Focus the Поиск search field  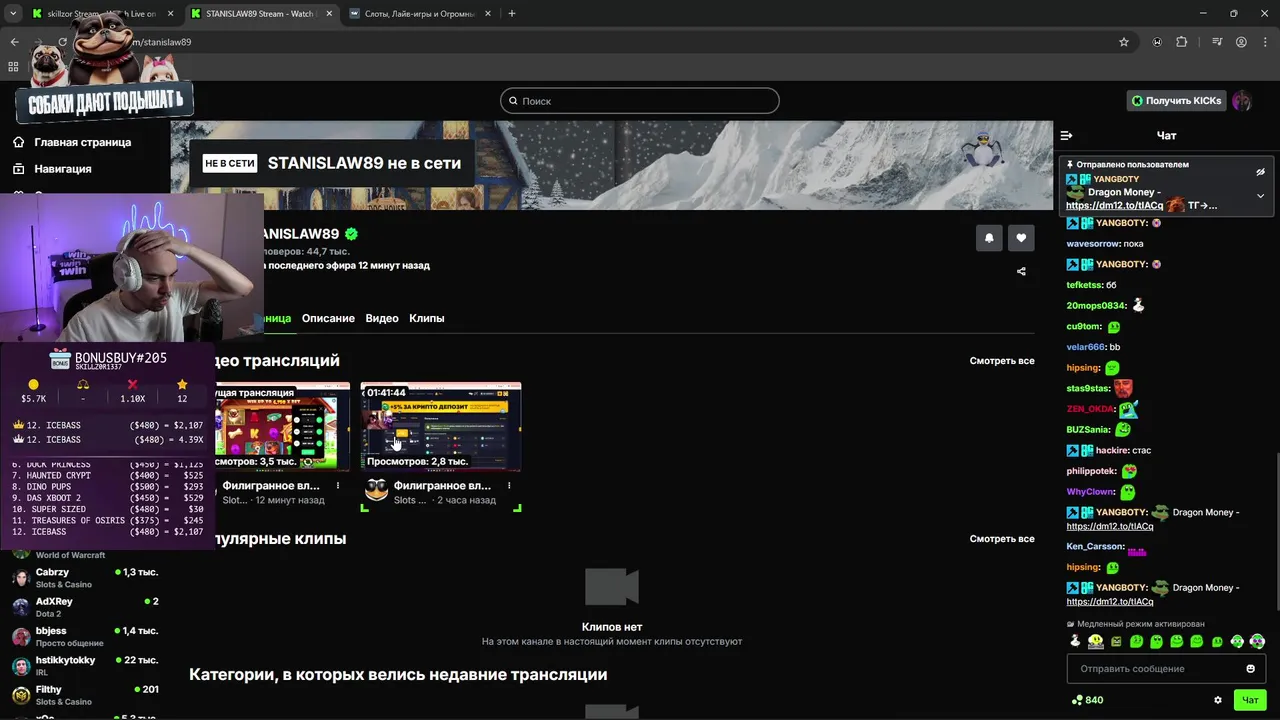tap(639, 101)
